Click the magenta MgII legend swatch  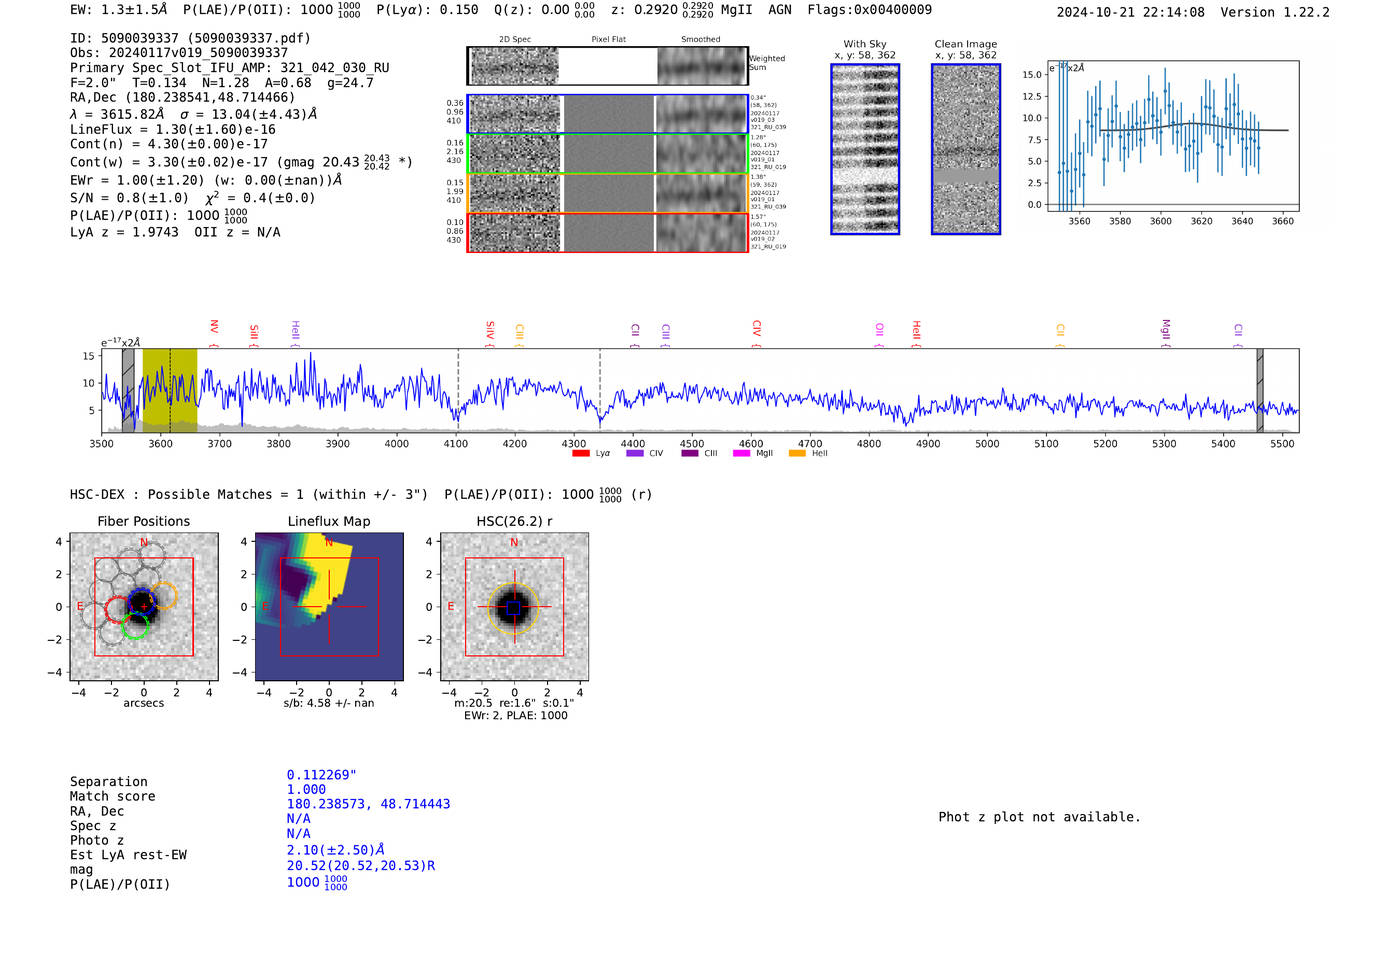point(741,454)
